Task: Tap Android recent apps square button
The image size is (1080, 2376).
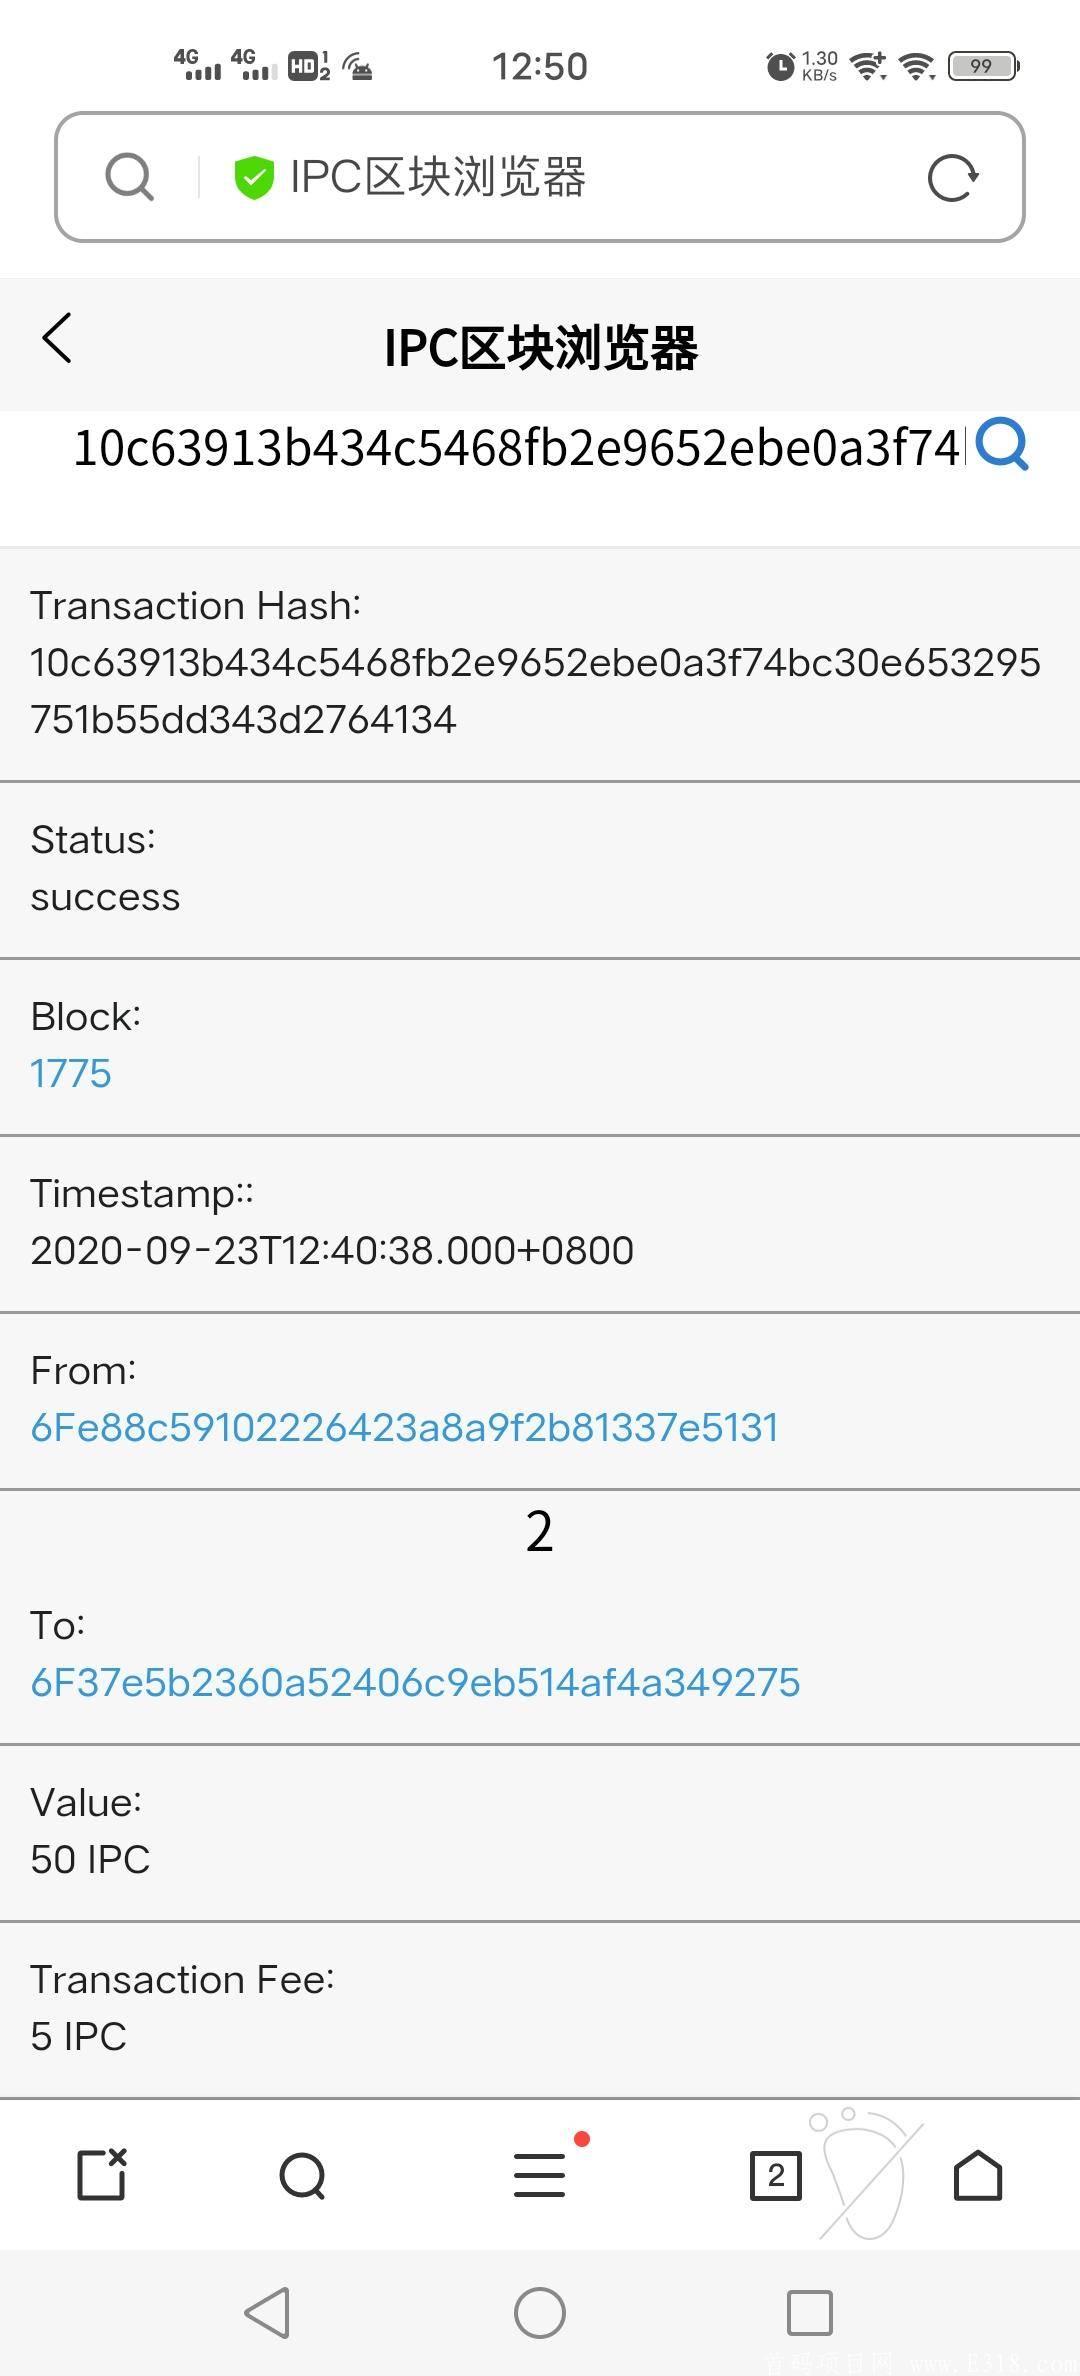Action: (x=809, y=2312)
